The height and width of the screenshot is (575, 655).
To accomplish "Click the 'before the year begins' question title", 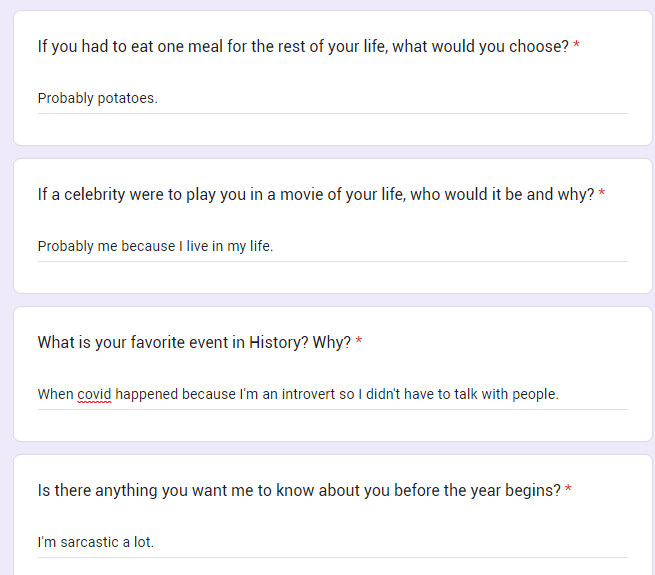I will coord(299,490).
